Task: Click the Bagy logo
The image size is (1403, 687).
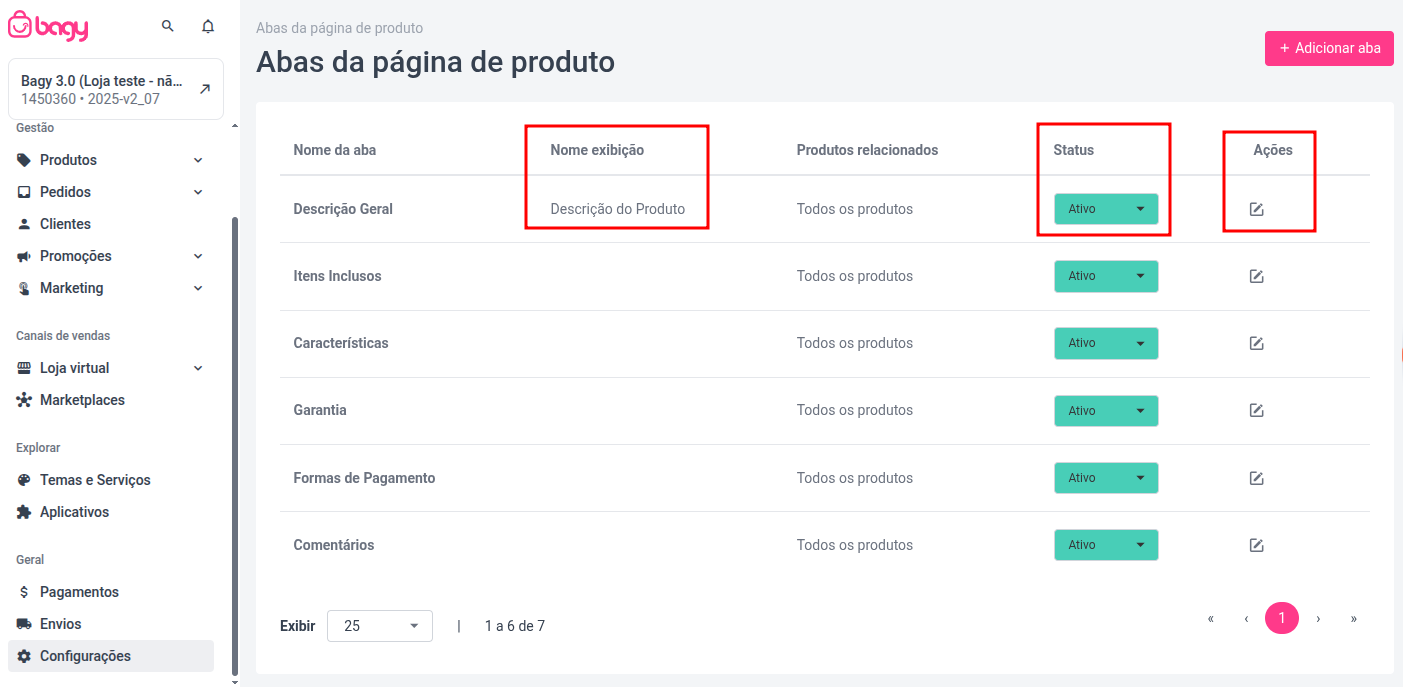Action: (x=48, y=26)
